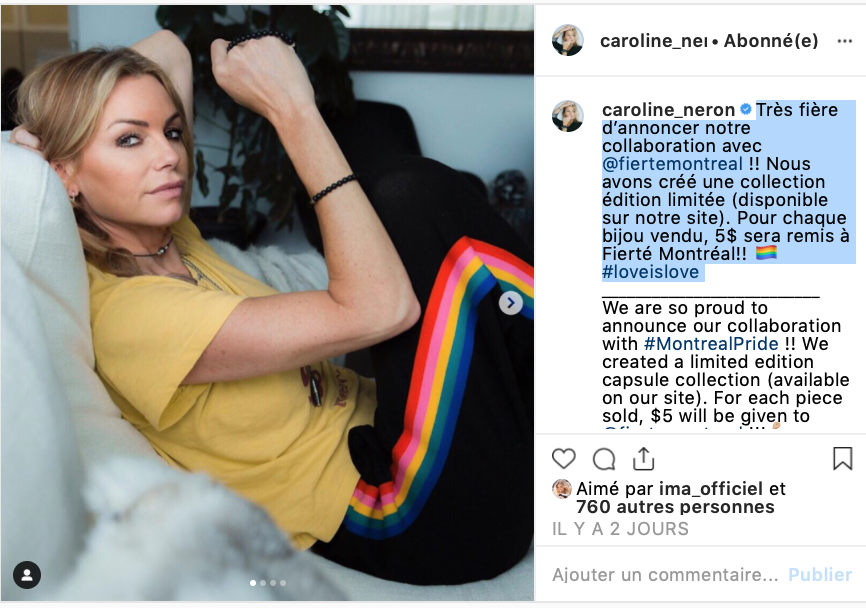Open comments via the speech bubble icon
This screenshot has width=866, height=608.
tap(604, 459)
